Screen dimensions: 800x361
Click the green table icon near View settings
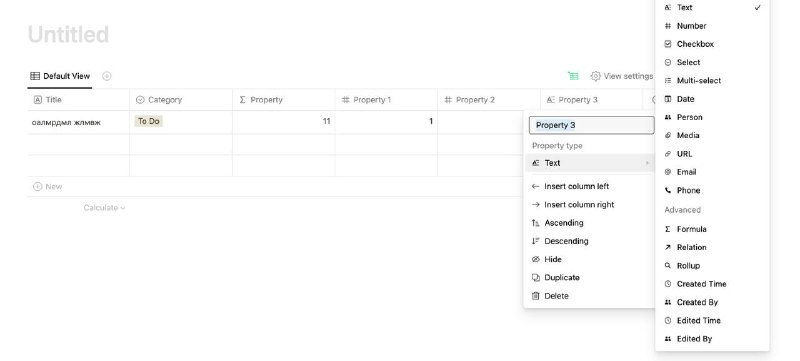(573, 76)
